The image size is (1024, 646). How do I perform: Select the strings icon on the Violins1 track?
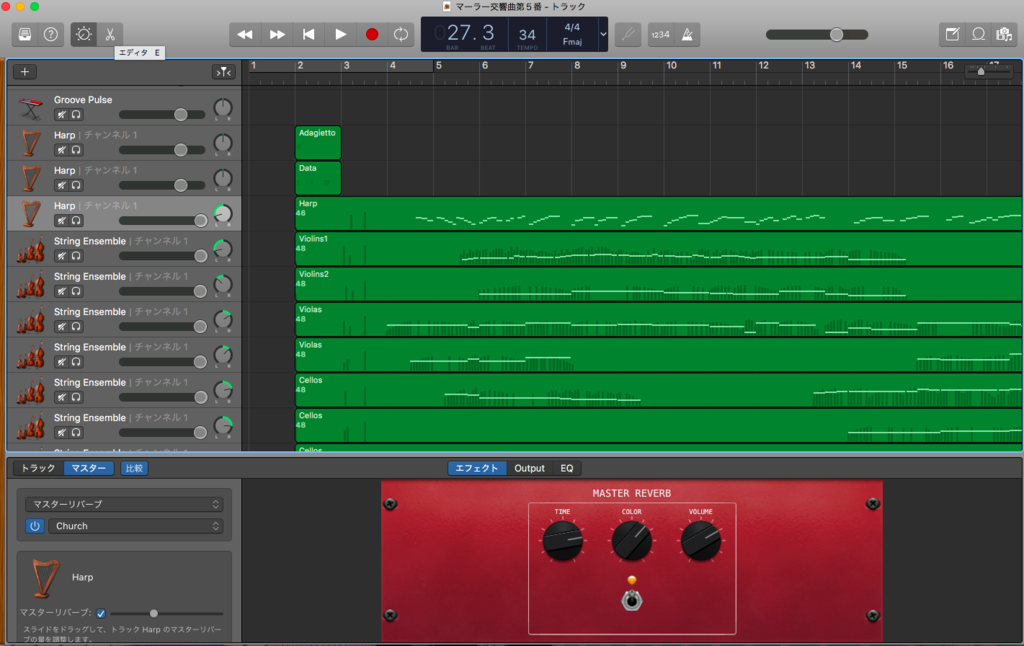coord(31,249)
